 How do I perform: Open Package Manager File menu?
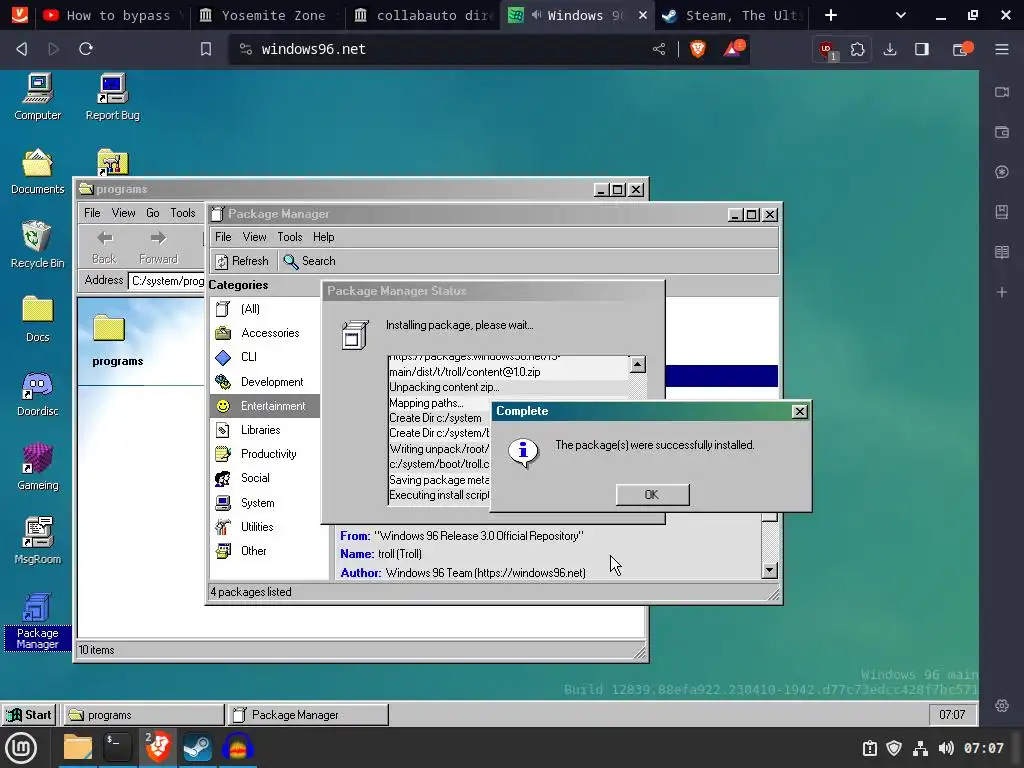223,237
